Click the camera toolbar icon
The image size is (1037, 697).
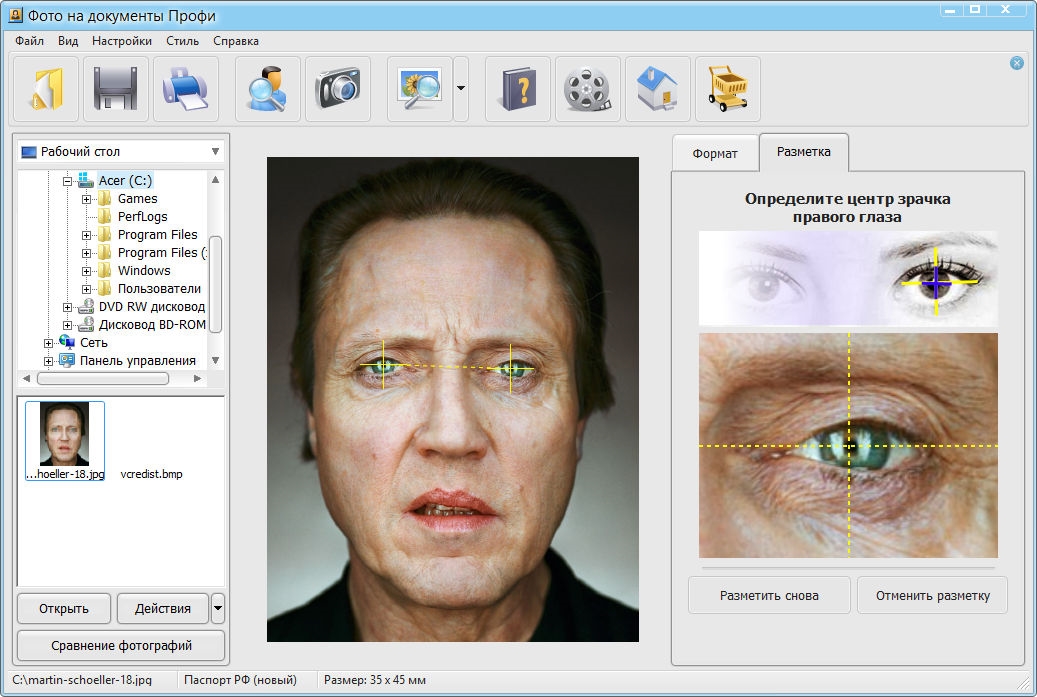click(338, 89)
